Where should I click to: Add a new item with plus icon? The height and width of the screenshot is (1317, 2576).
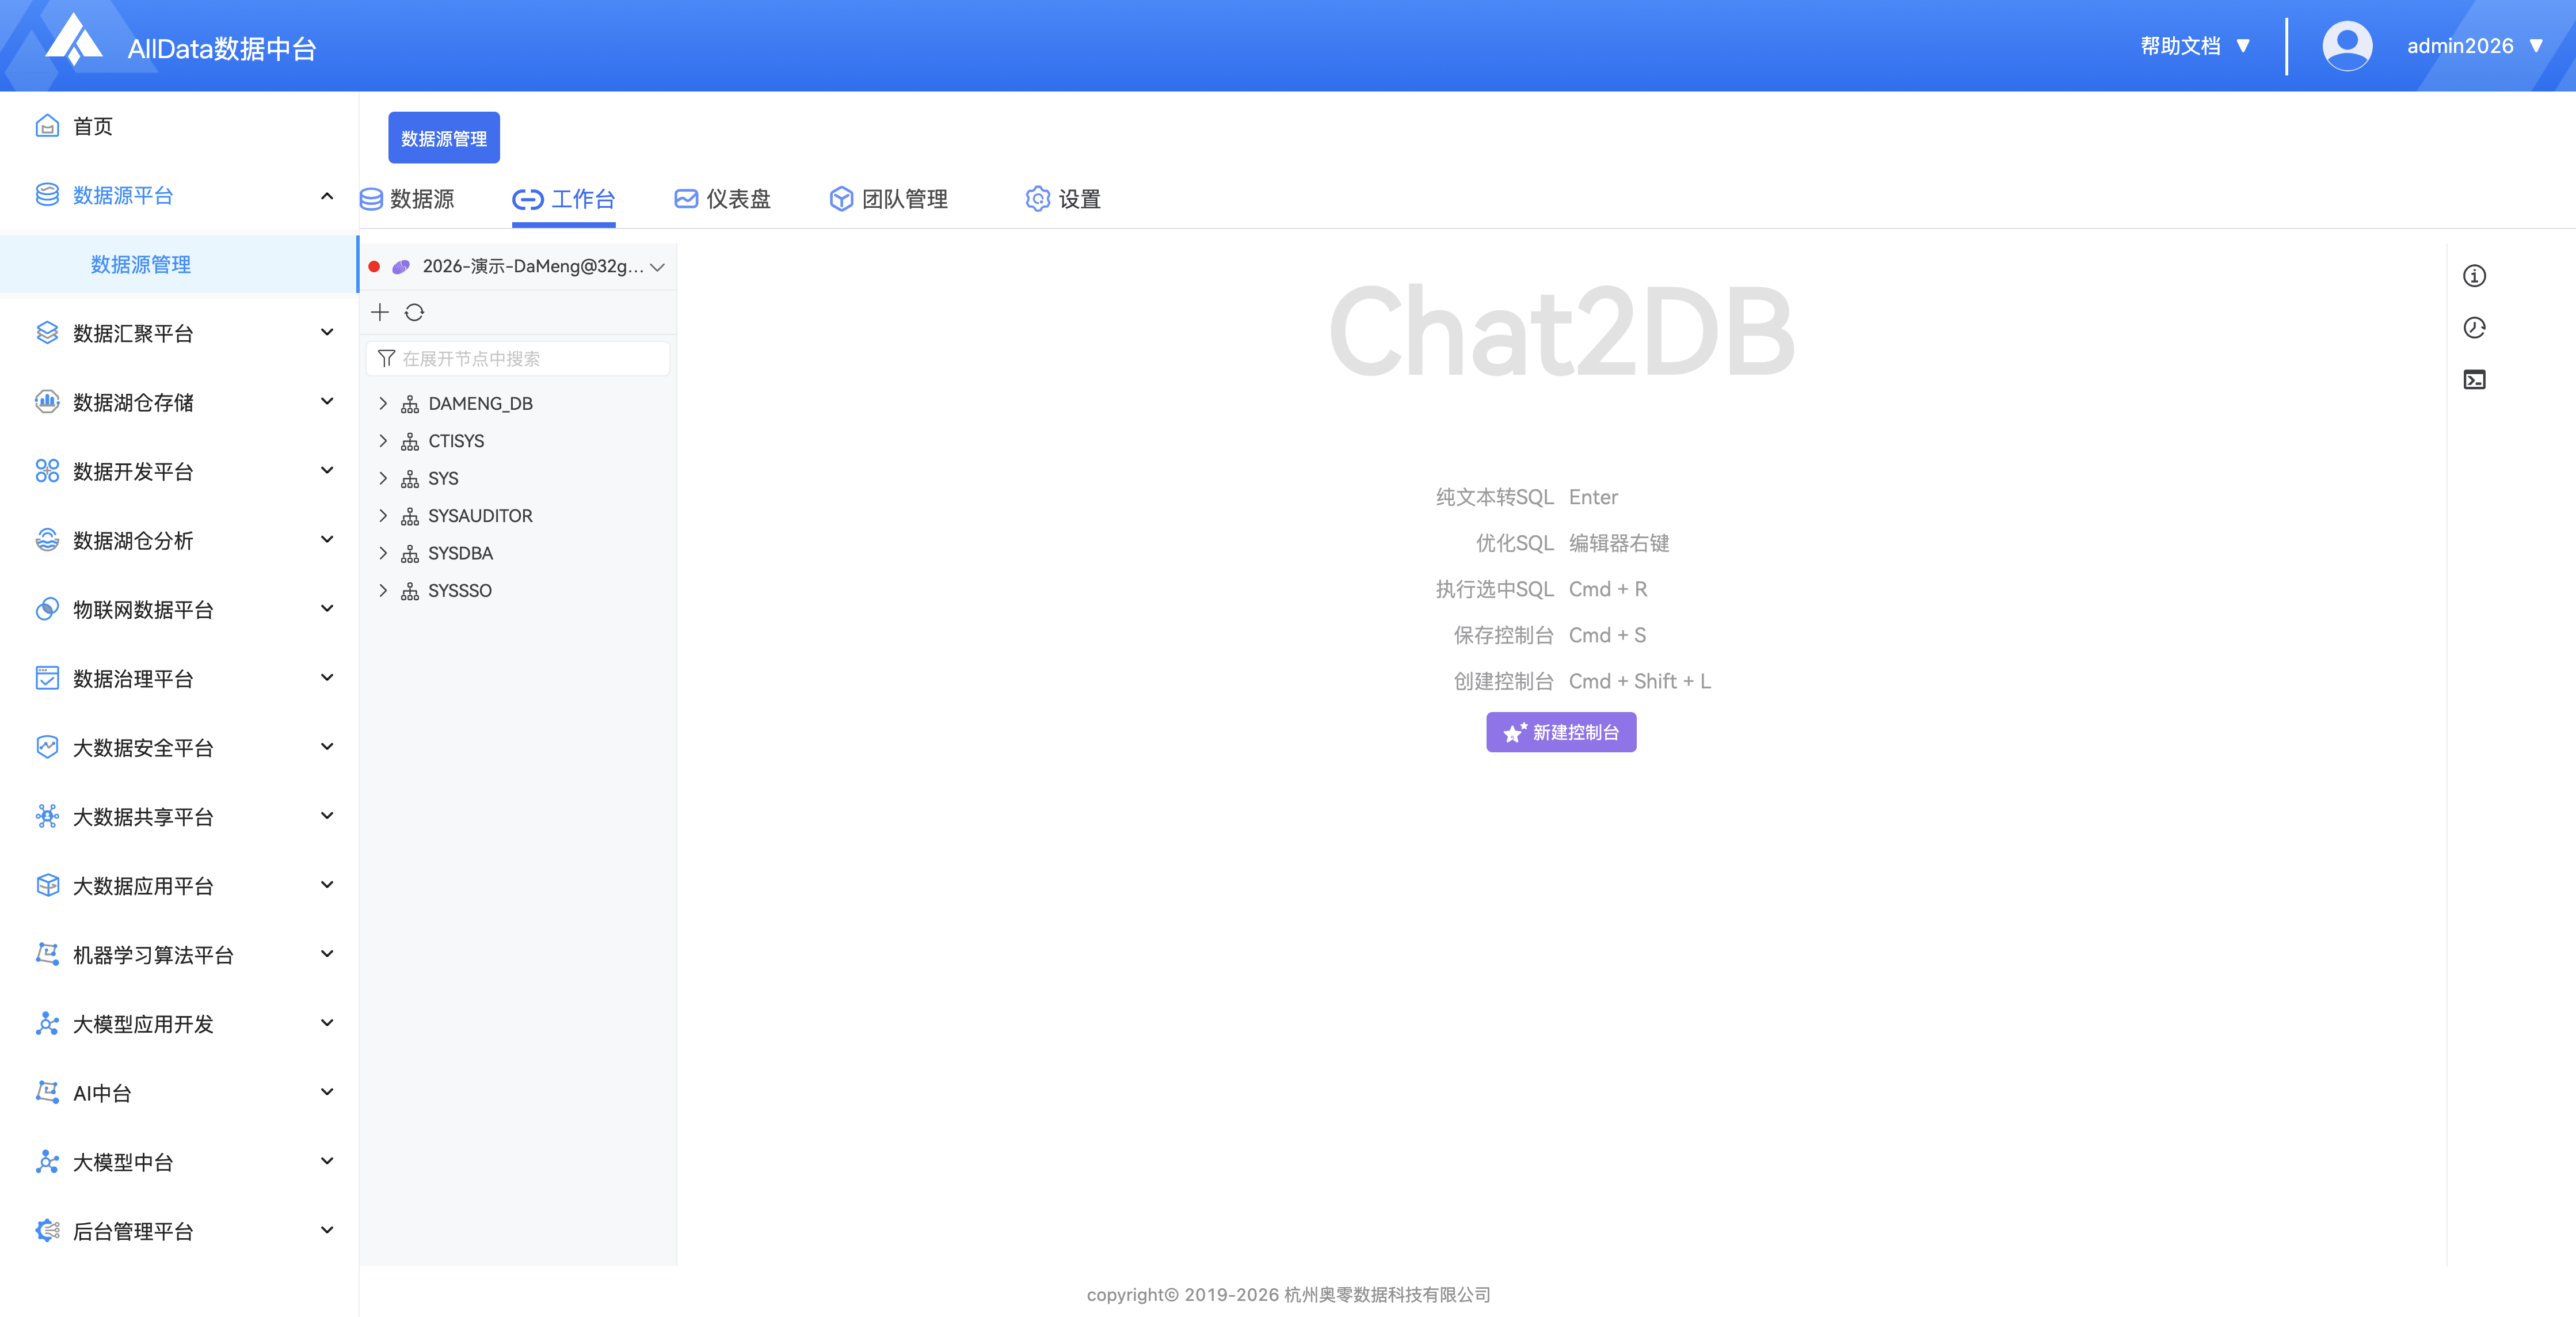[380, 312]
